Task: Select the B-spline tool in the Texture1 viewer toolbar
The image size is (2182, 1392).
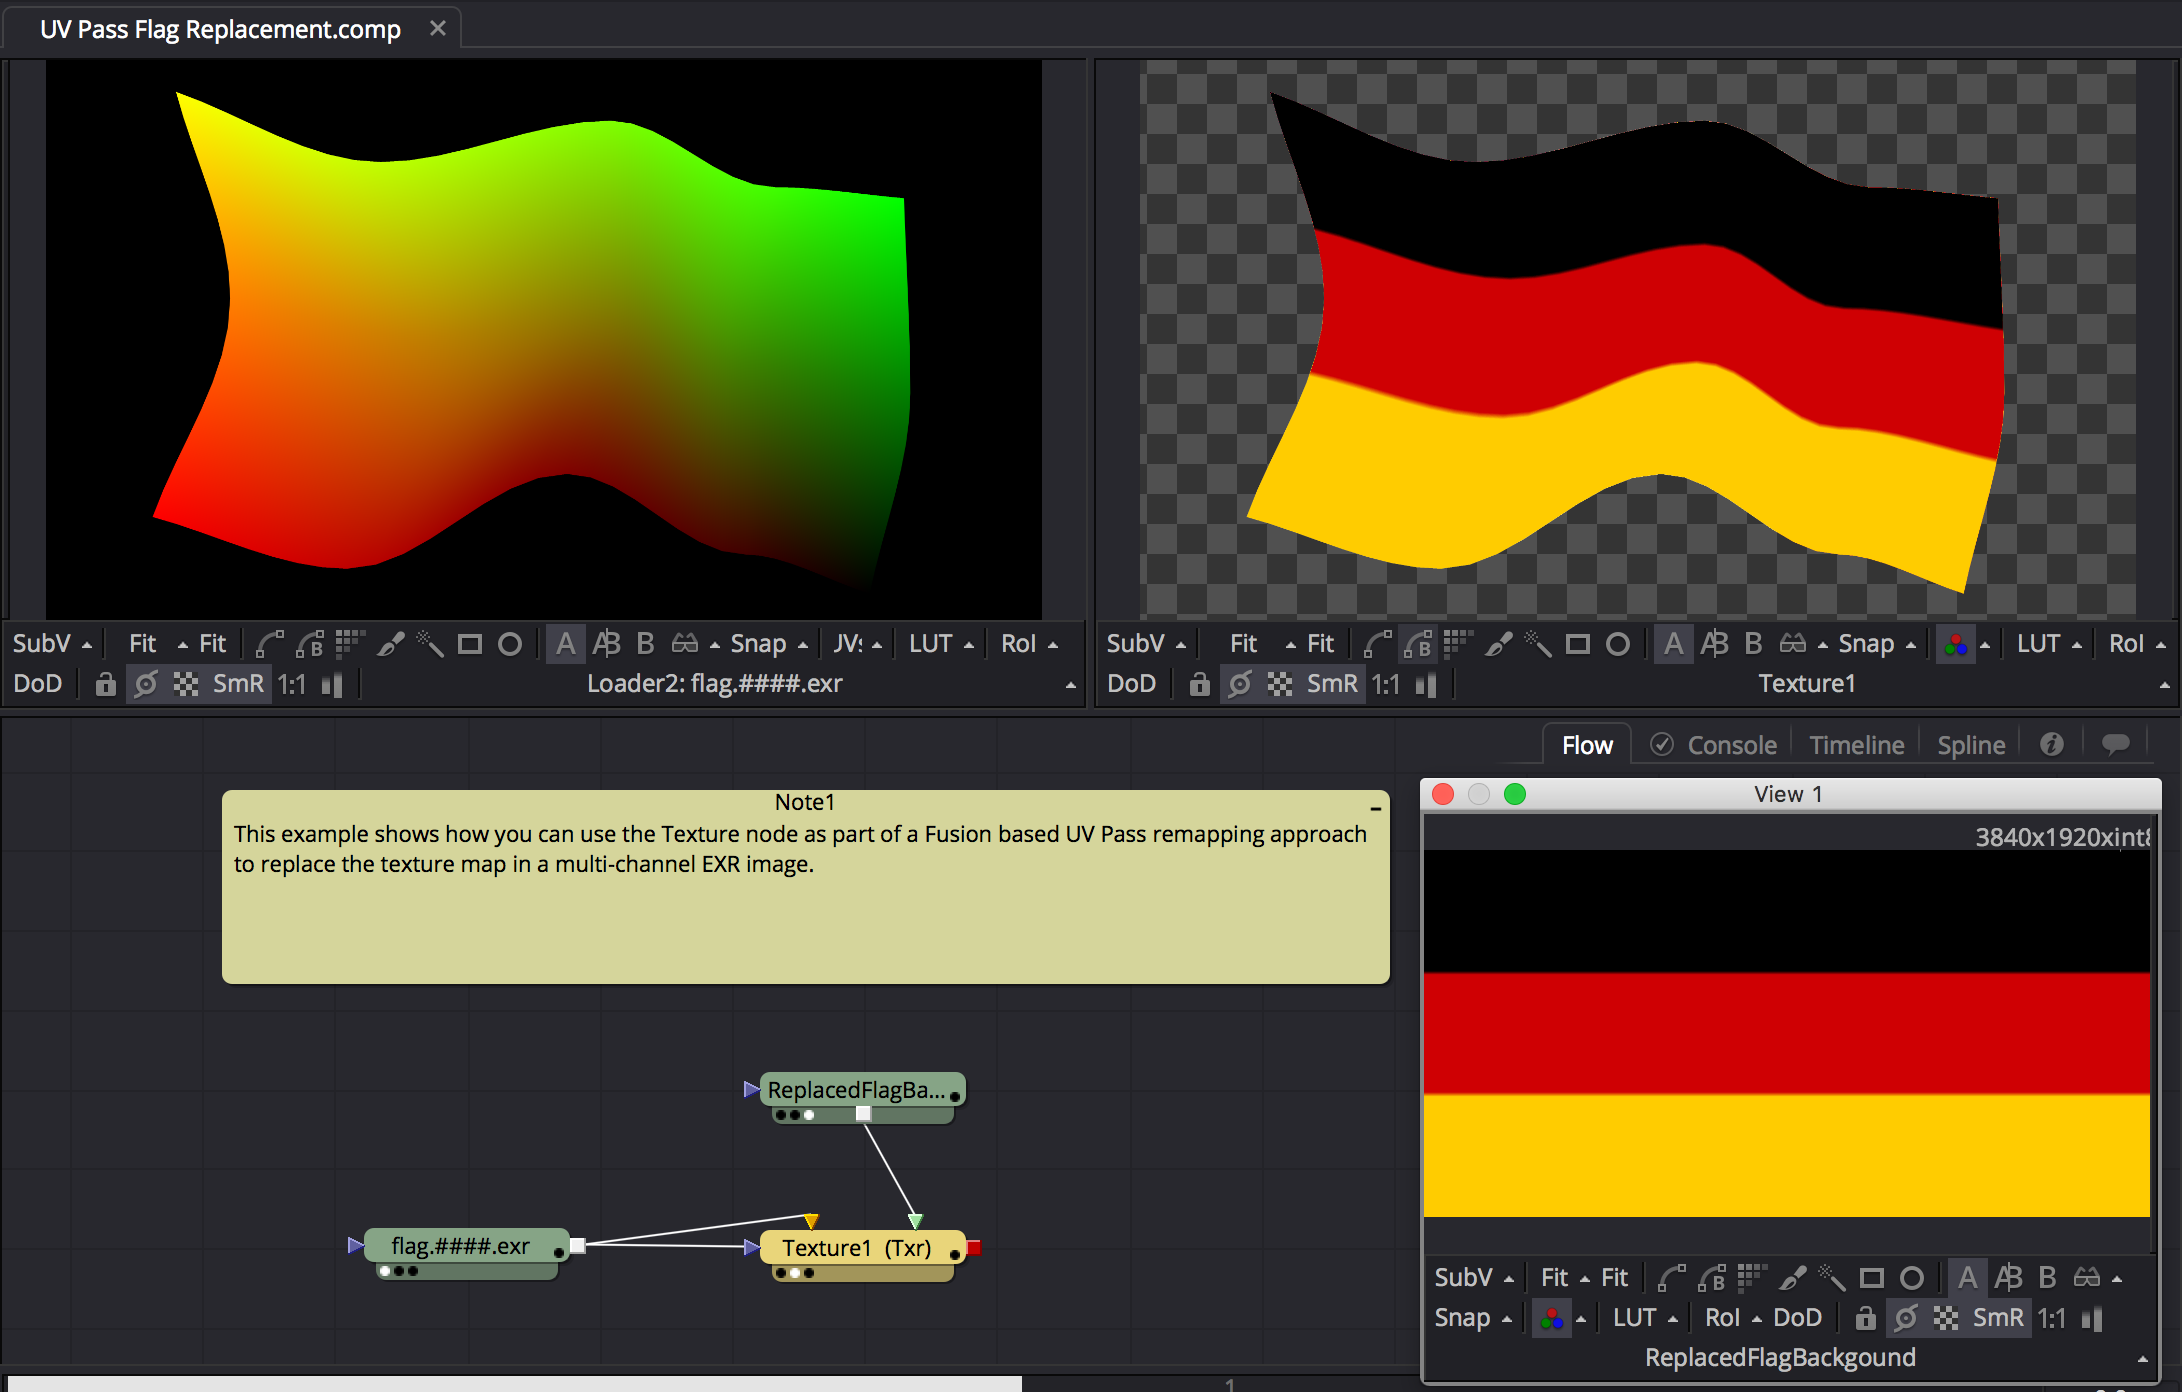Action: (1418, 644)
